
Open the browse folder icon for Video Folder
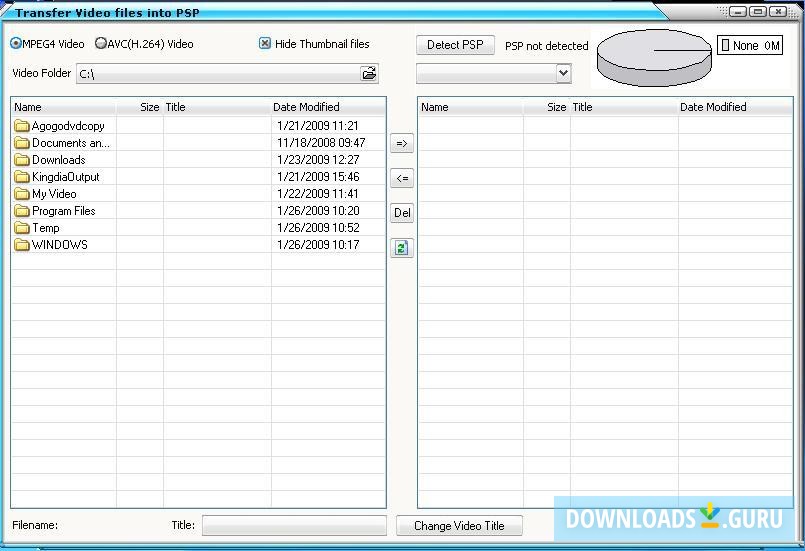[x=369, y=73]
